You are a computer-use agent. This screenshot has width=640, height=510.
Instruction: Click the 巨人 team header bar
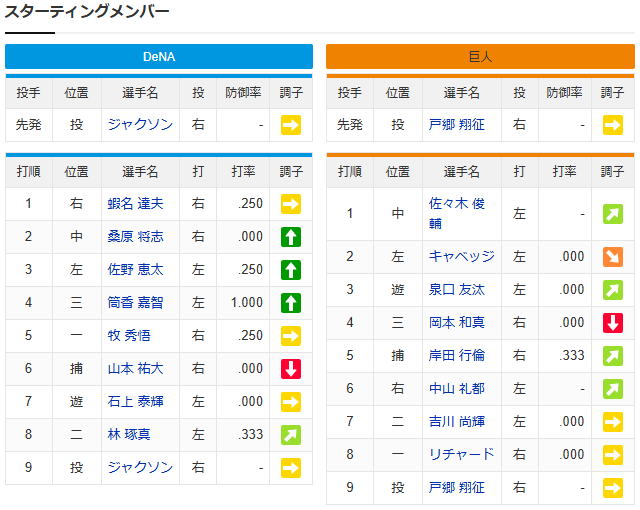pyautogui.click(x=480, y=56)
